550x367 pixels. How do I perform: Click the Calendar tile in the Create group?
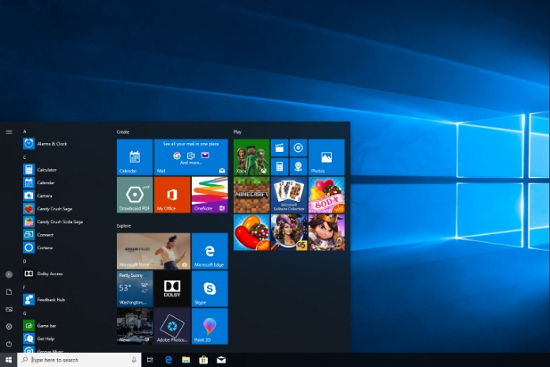coord(135,157)
